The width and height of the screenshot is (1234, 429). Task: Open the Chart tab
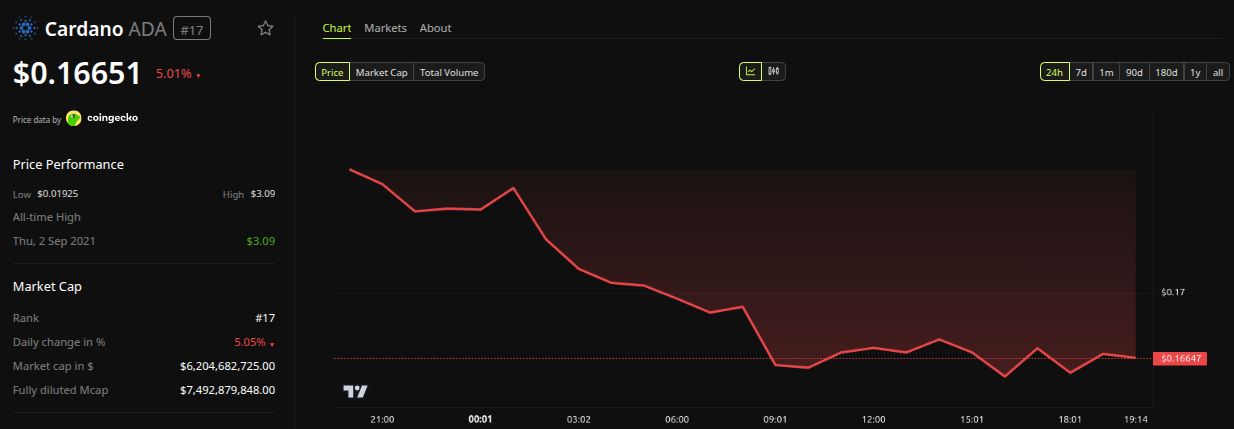[337, 28]
